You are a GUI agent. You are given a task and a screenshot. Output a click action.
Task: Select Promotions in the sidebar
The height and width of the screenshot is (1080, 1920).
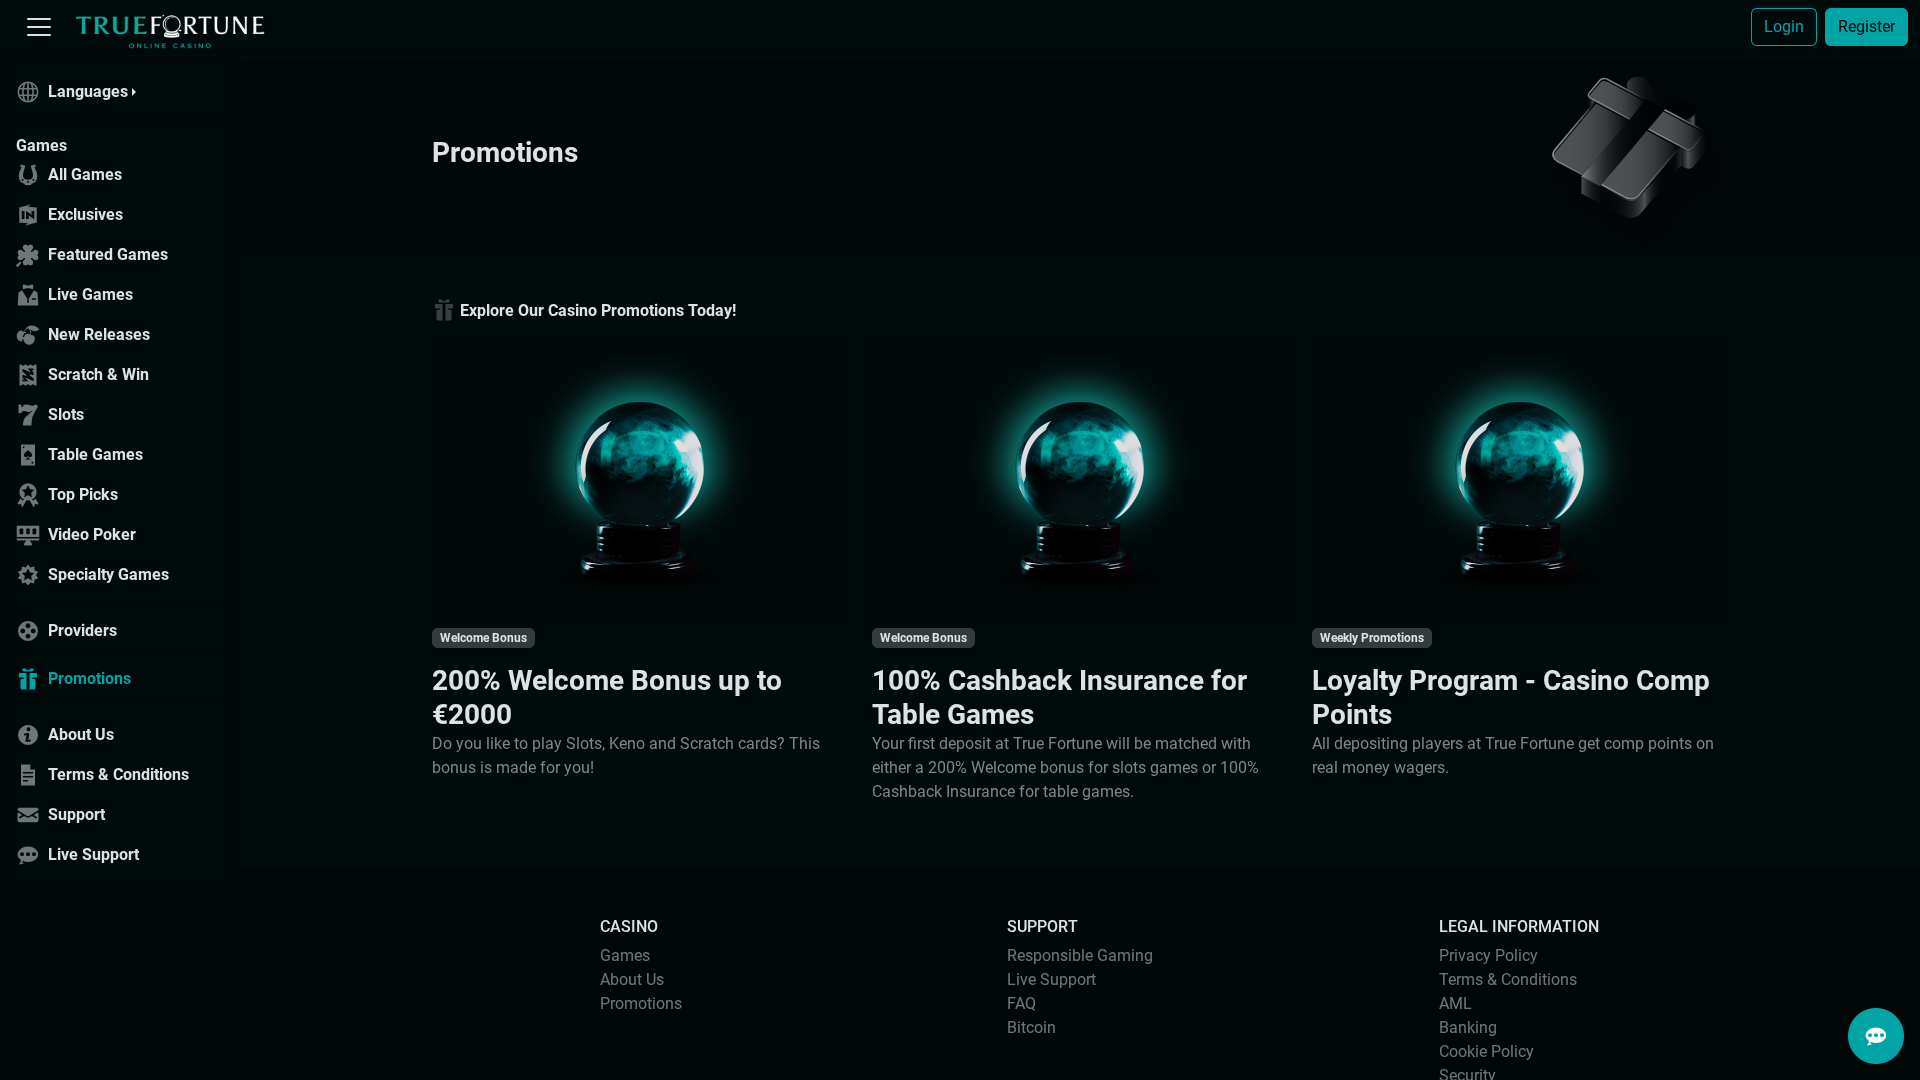pos(89,679)
